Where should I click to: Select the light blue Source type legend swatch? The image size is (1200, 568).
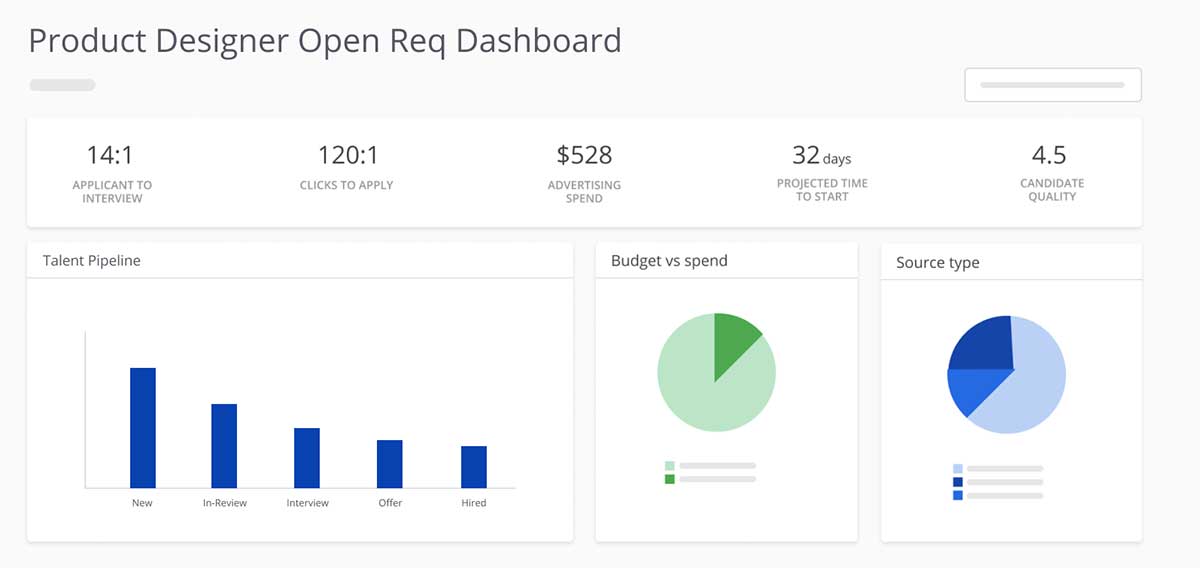(x=958, y=468)
